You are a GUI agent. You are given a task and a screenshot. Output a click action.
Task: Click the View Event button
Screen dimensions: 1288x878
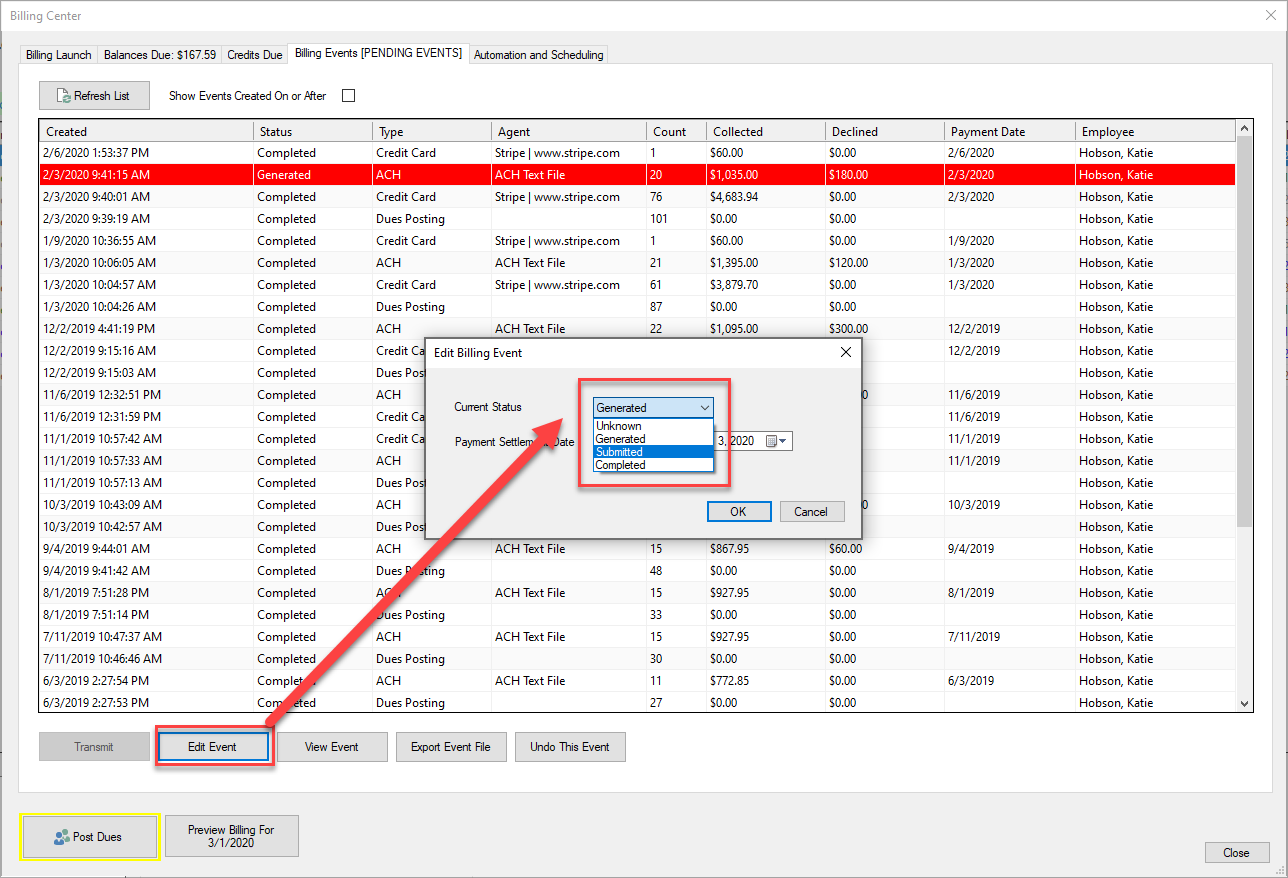tap(332, 747)
